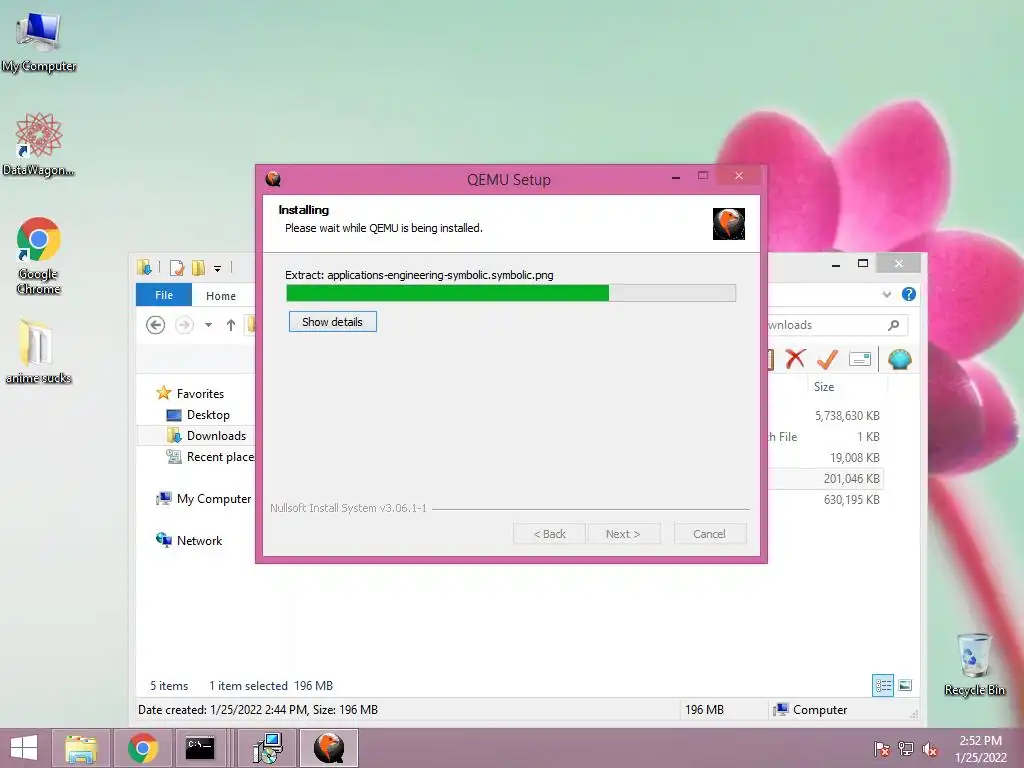The height and width of the screenshot is (768, 1024).
Task: Open Explorer help question mark icon
Action: (x=908, y=294)
